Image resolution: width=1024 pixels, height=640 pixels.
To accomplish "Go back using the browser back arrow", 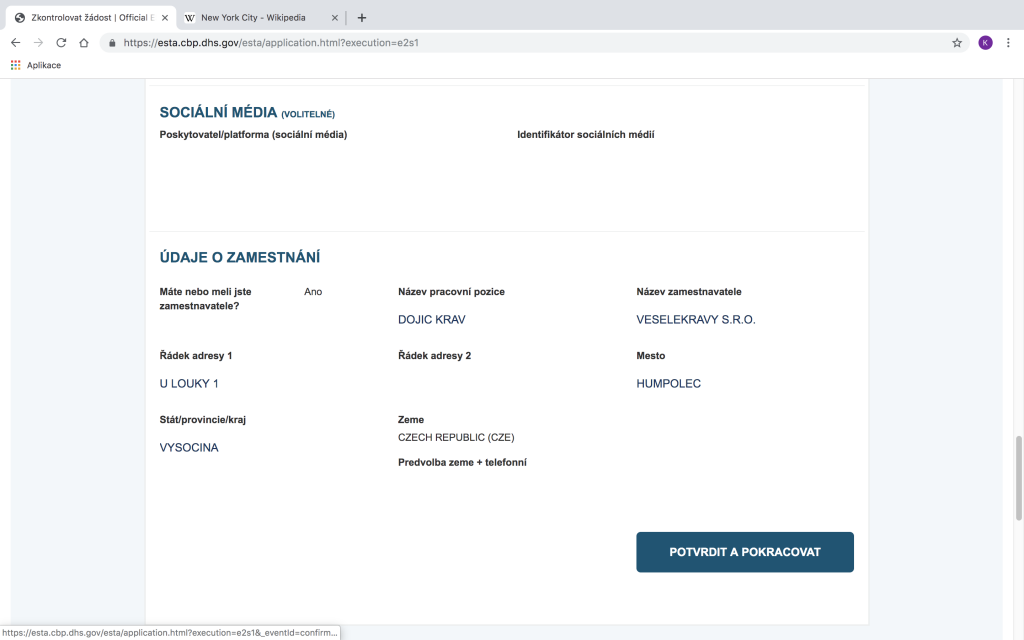I will [15, 43].
